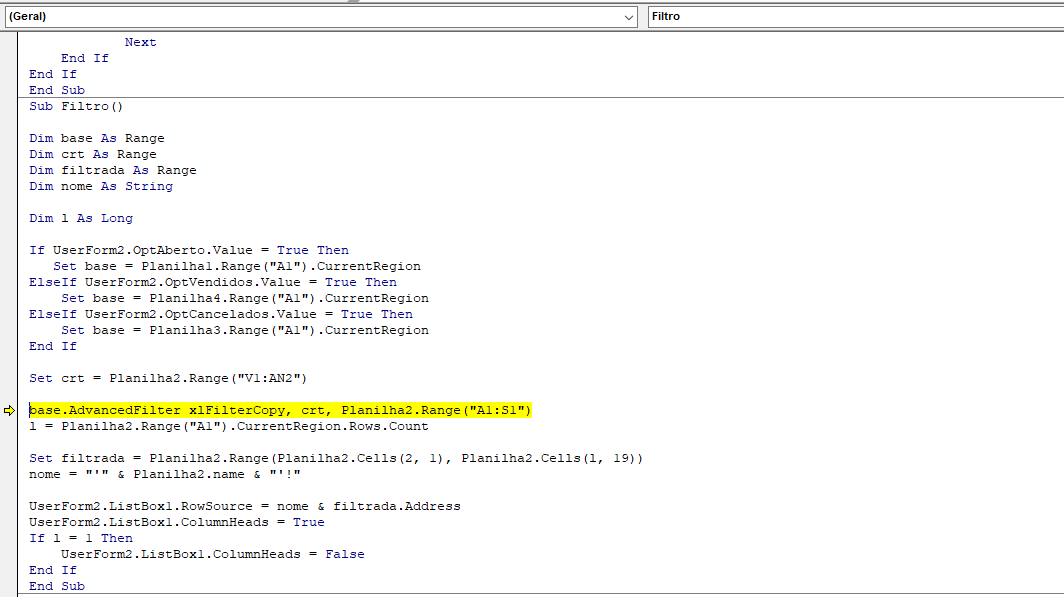Click the 'ElseIf UserForm2.OptVendidos.Value' line

212,282
